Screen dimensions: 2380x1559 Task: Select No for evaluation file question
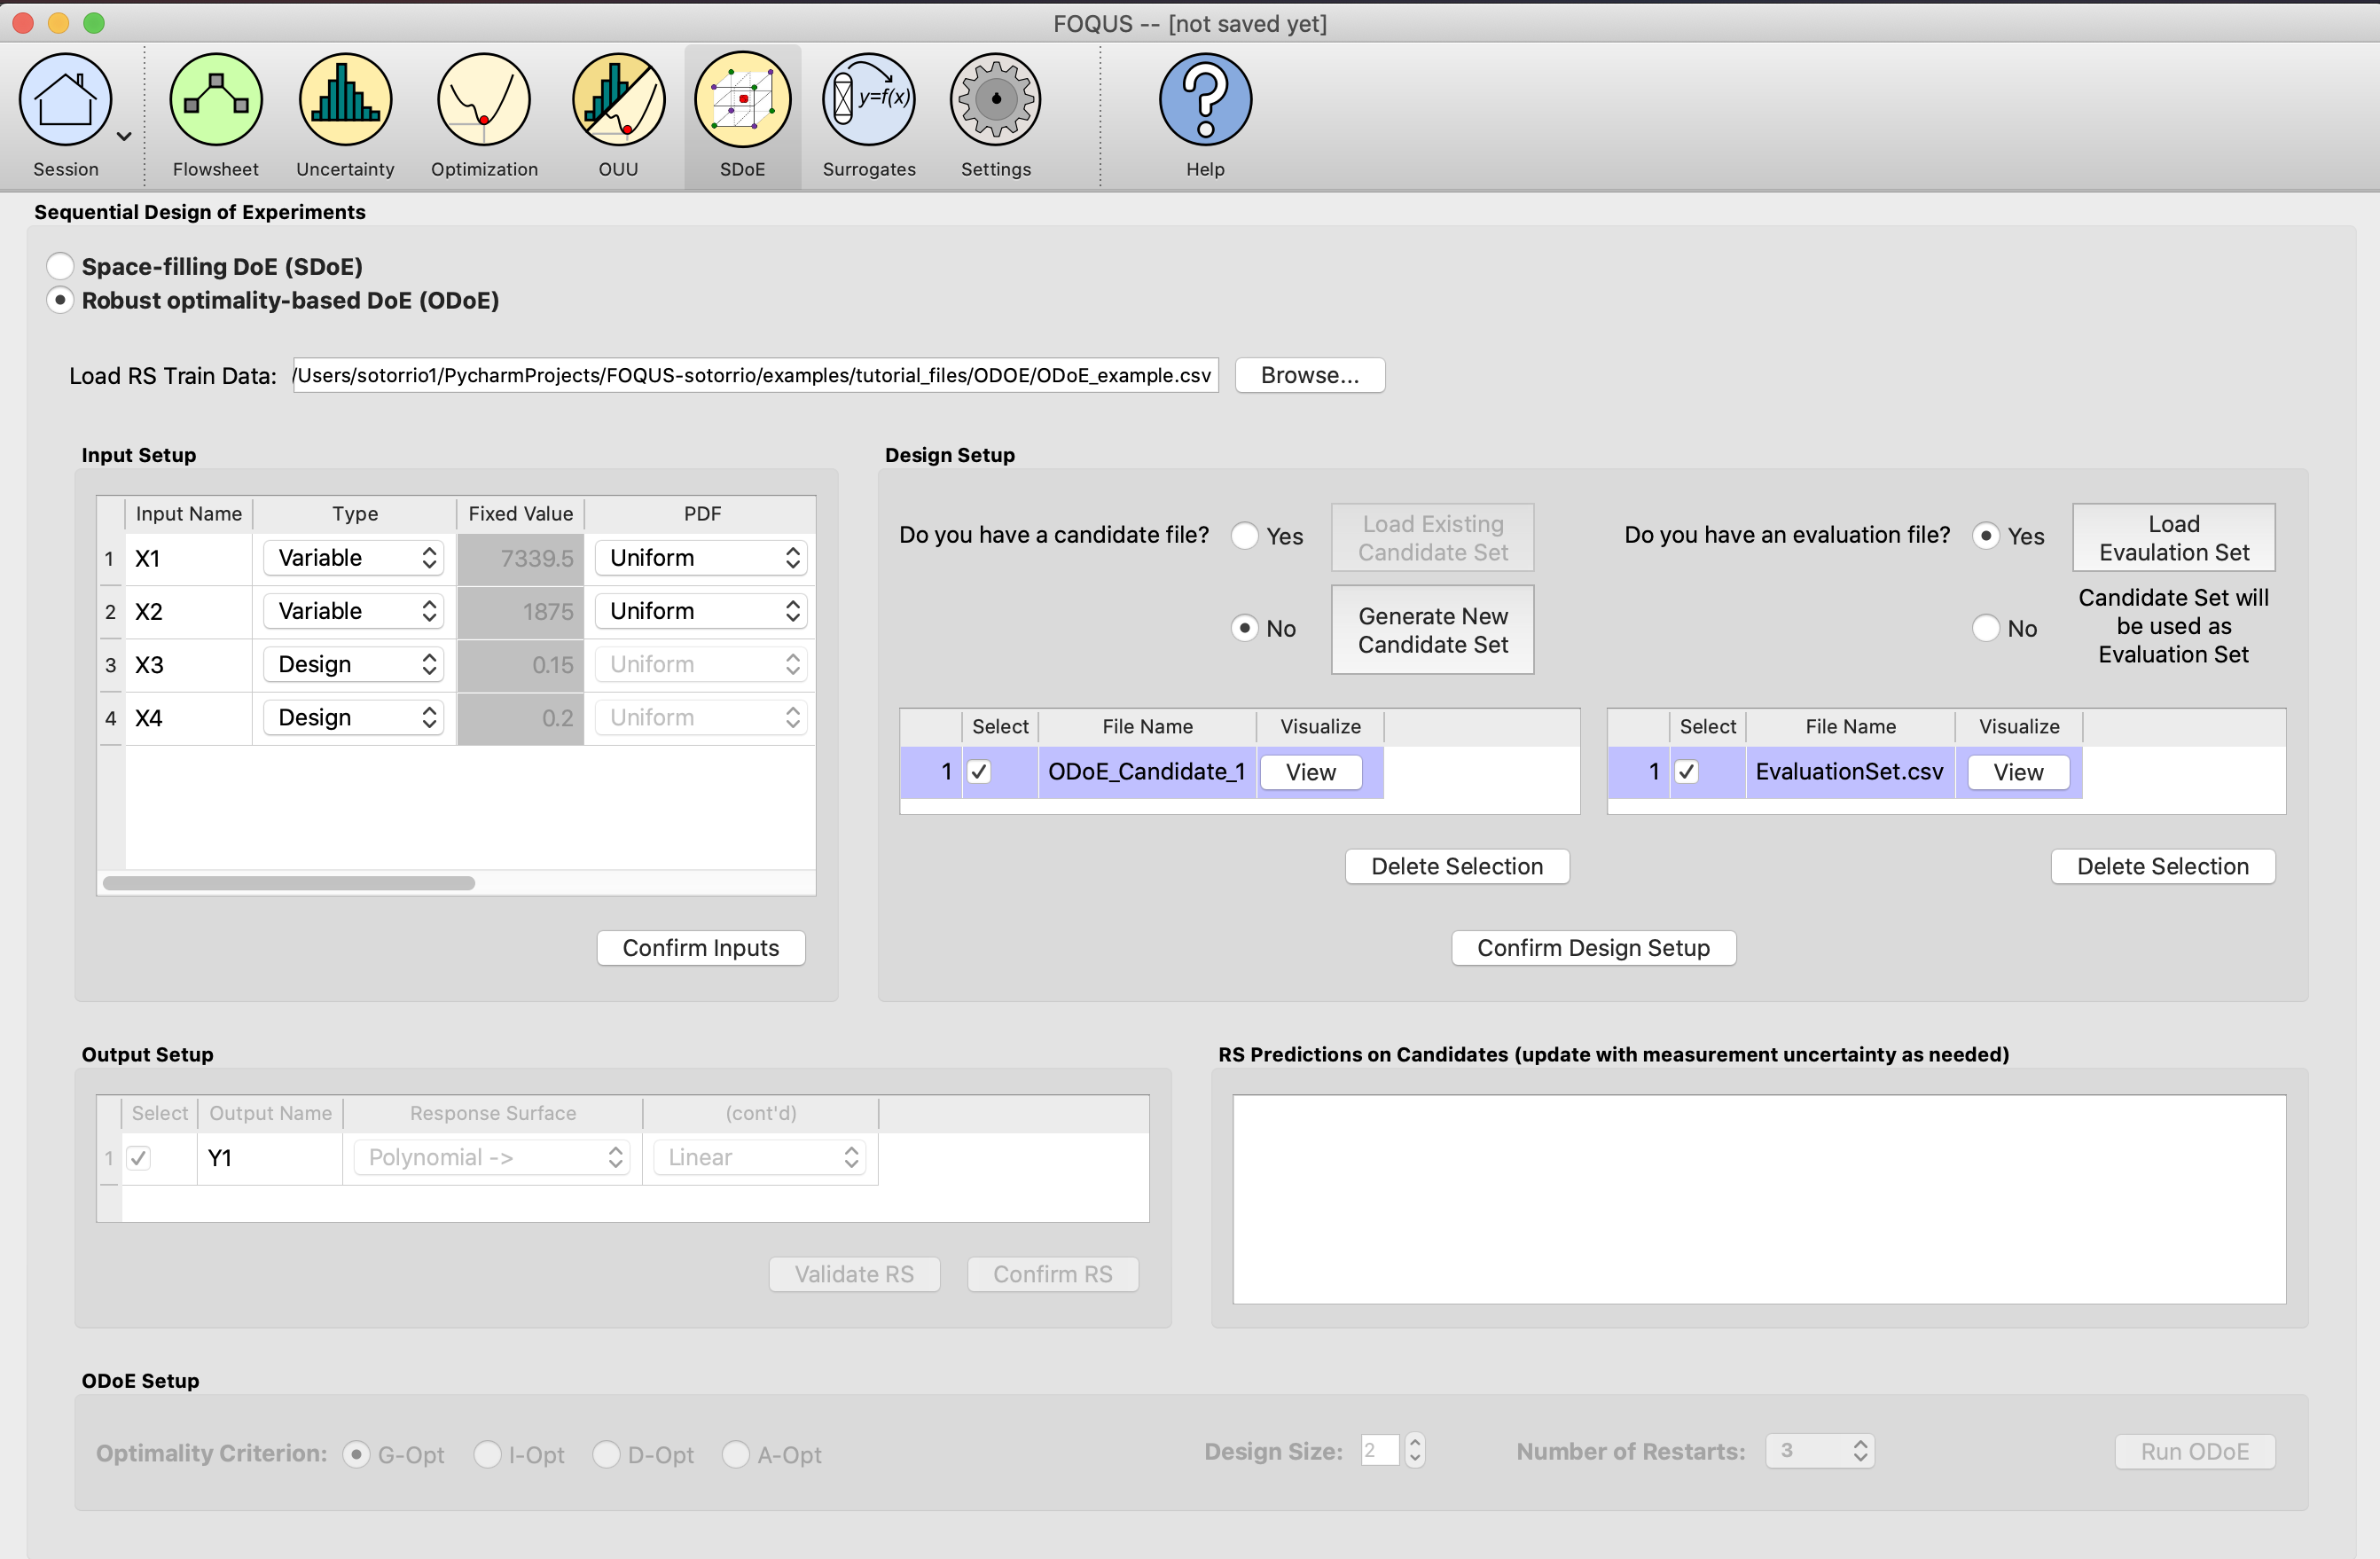pos(1986,628)
